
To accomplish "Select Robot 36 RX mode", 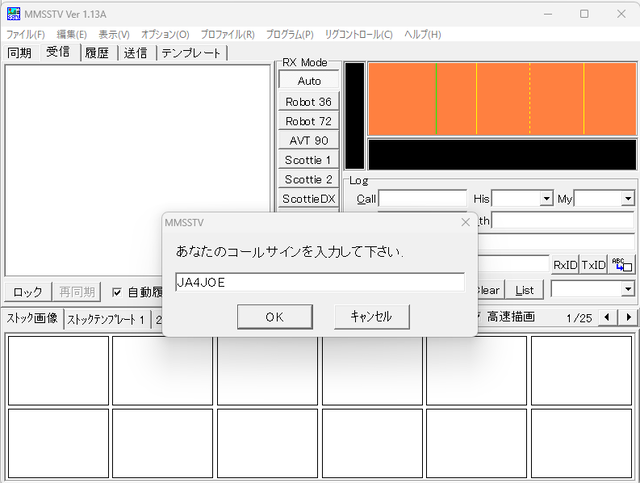I will (x=309, y=102).
